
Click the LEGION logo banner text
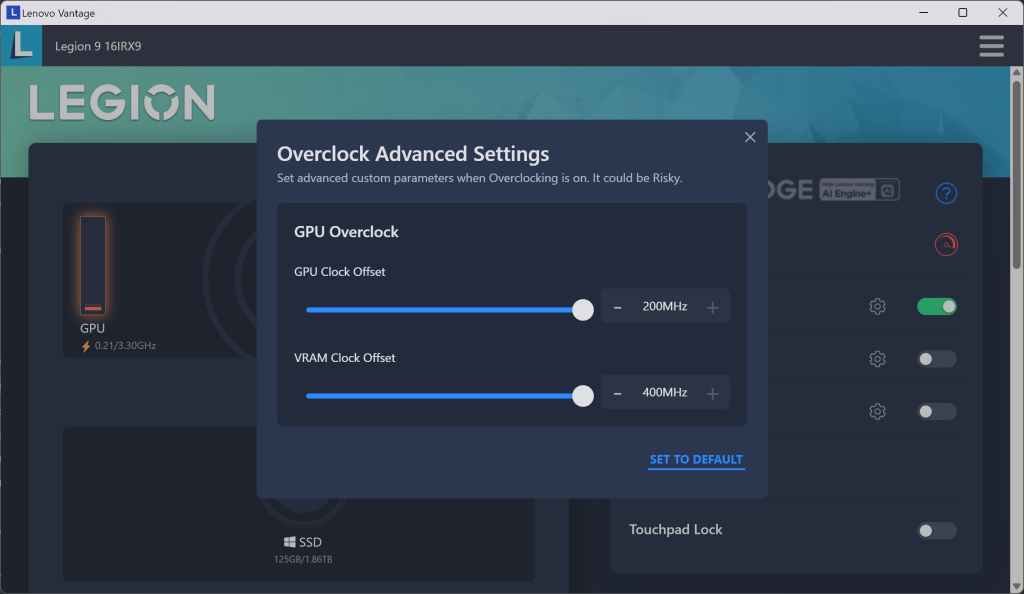[122, 102]
